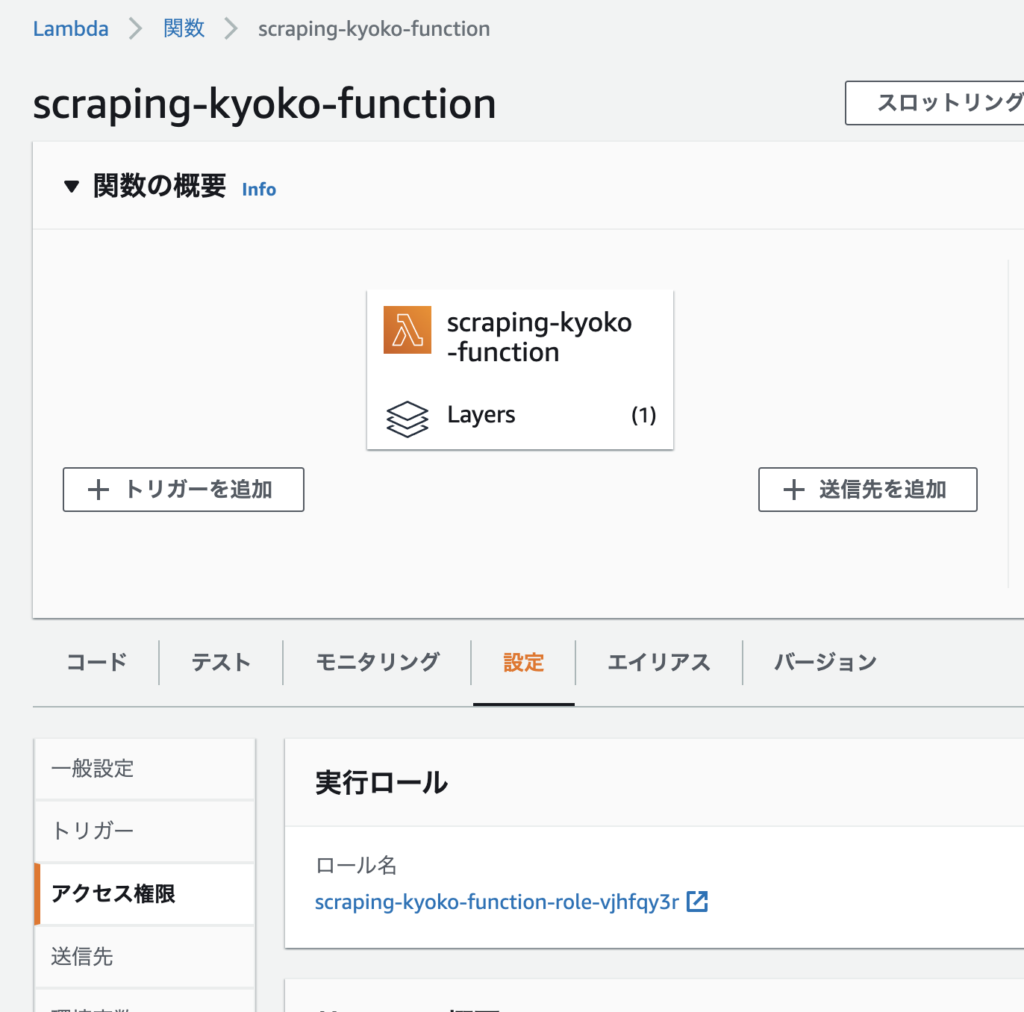Click the スロットリング button
The width and height of the screenshot is (1024, 1012).
935,103
